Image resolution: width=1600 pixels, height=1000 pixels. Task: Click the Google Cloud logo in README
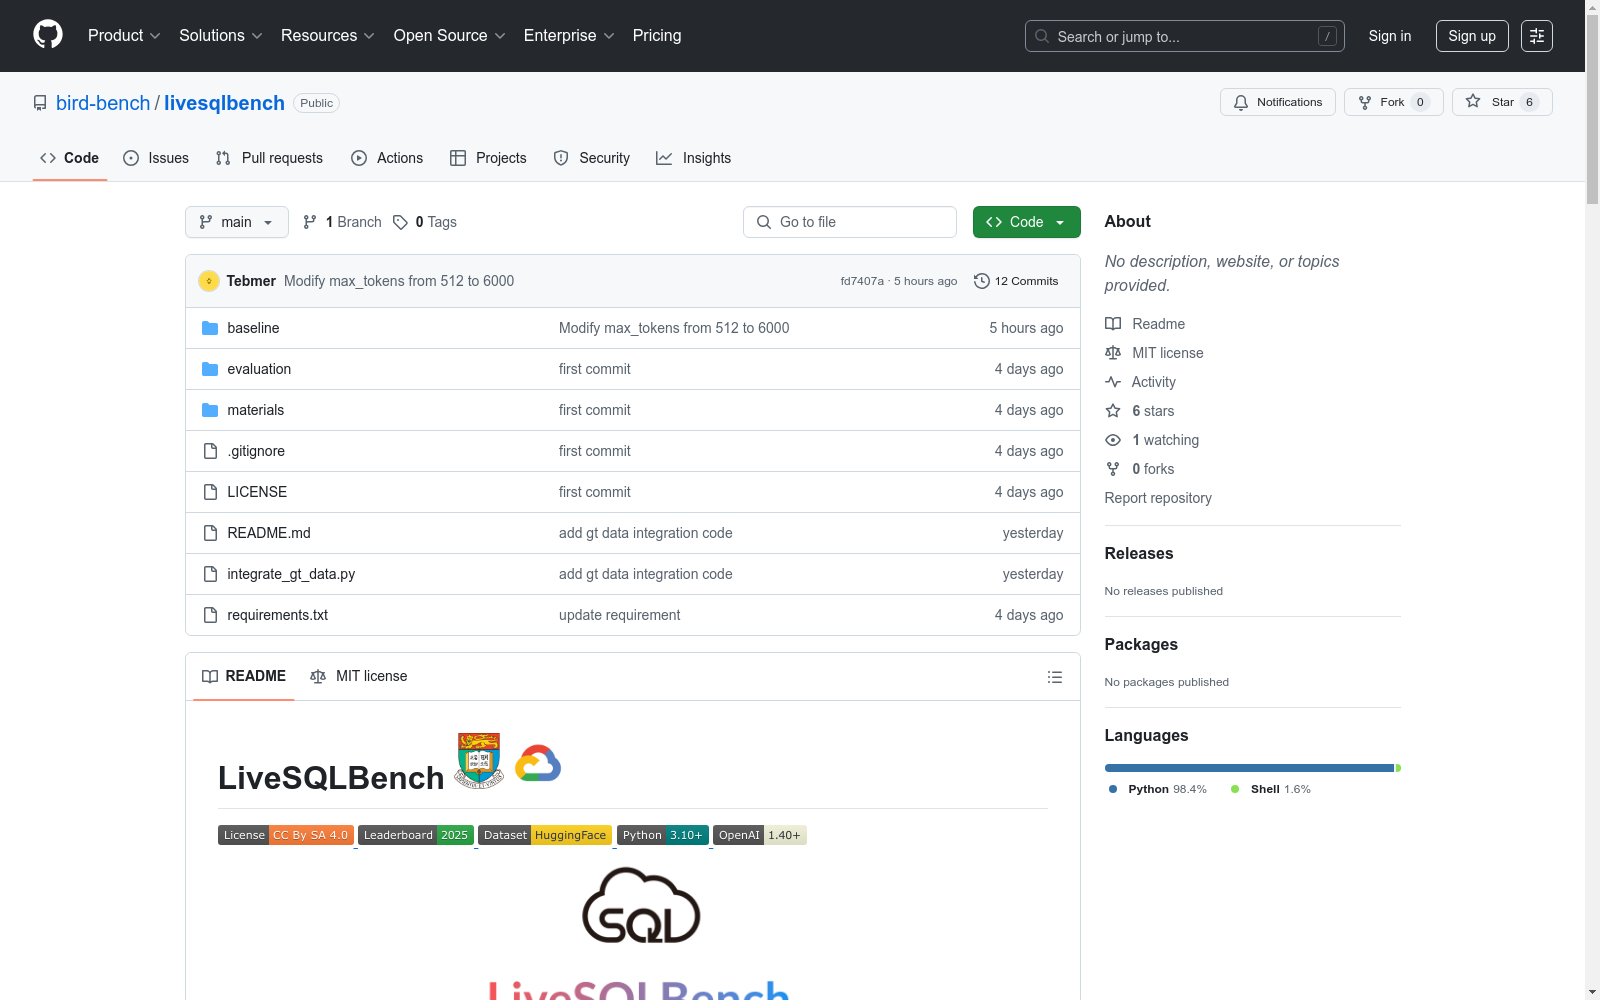pyautogui.click(x=538, y=764)
